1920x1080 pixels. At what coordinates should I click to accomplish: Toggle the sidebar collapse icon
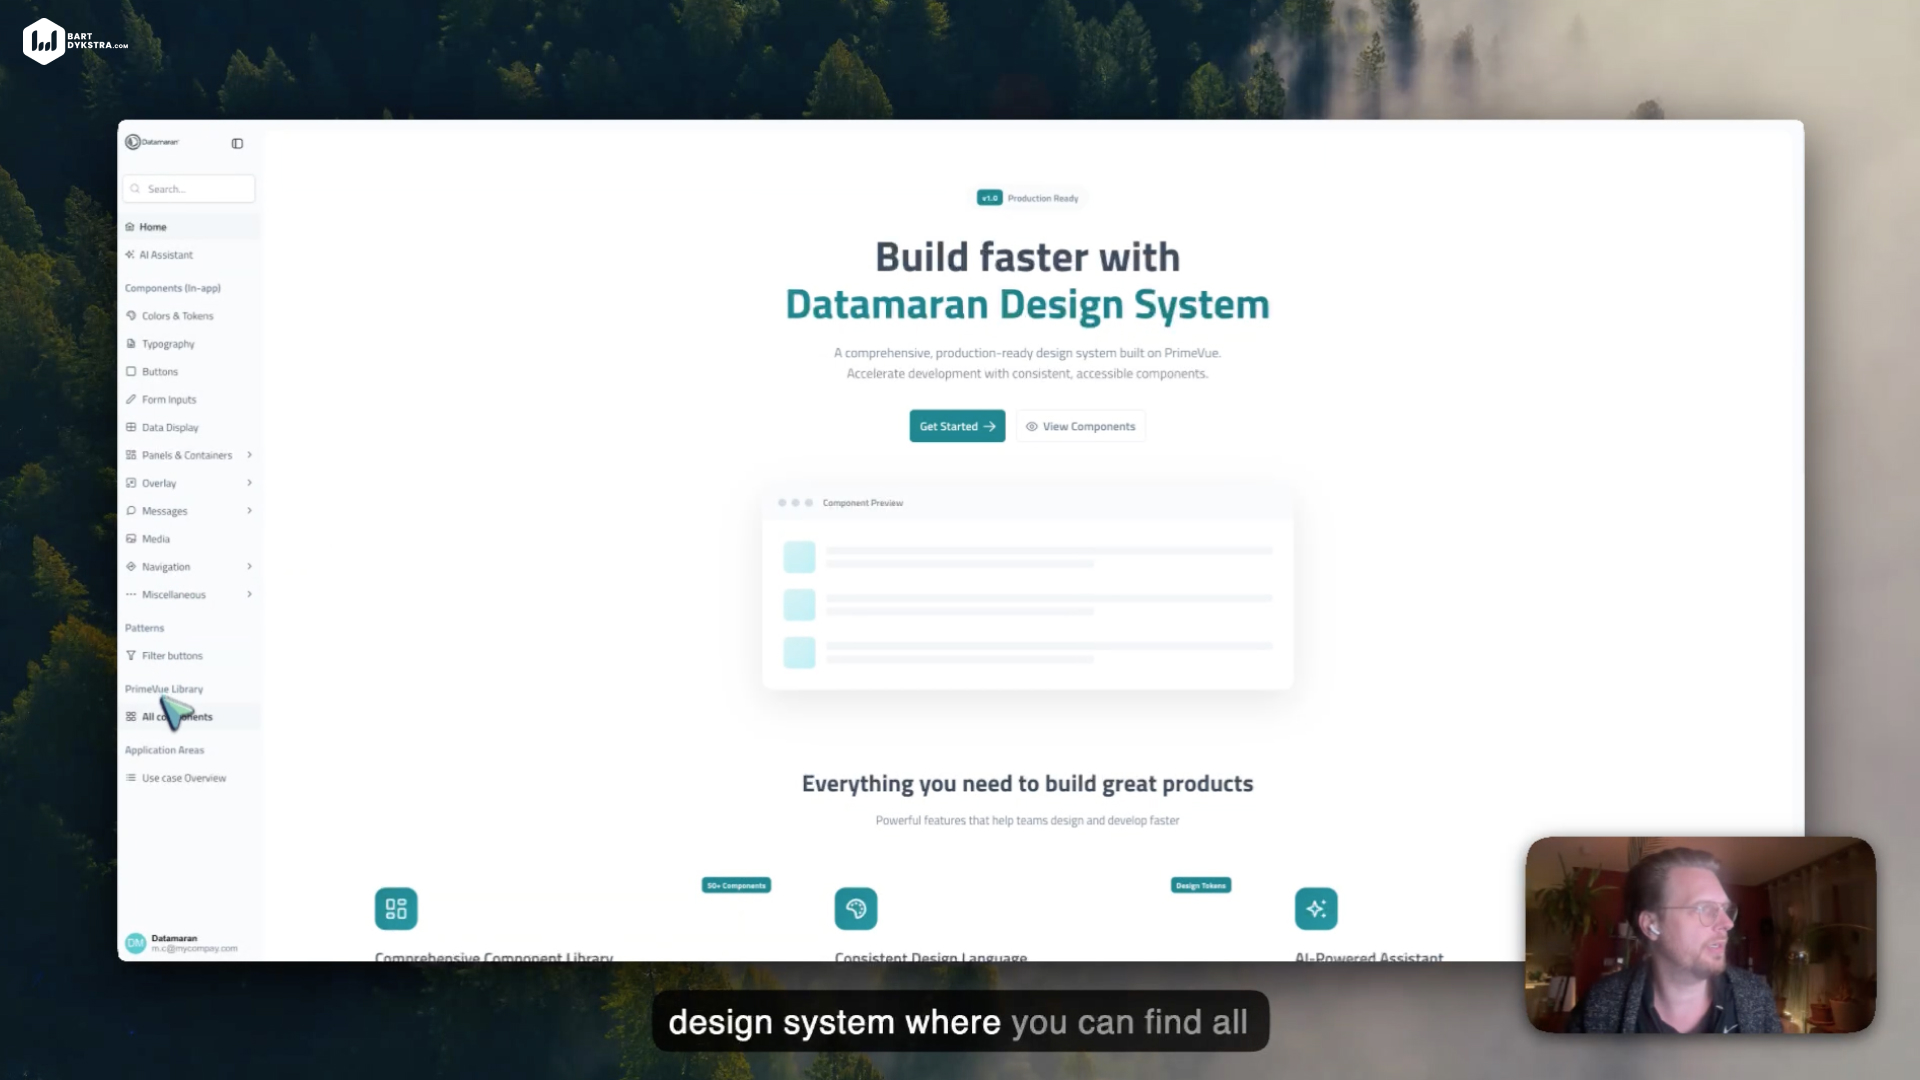(x=237, y=144)
